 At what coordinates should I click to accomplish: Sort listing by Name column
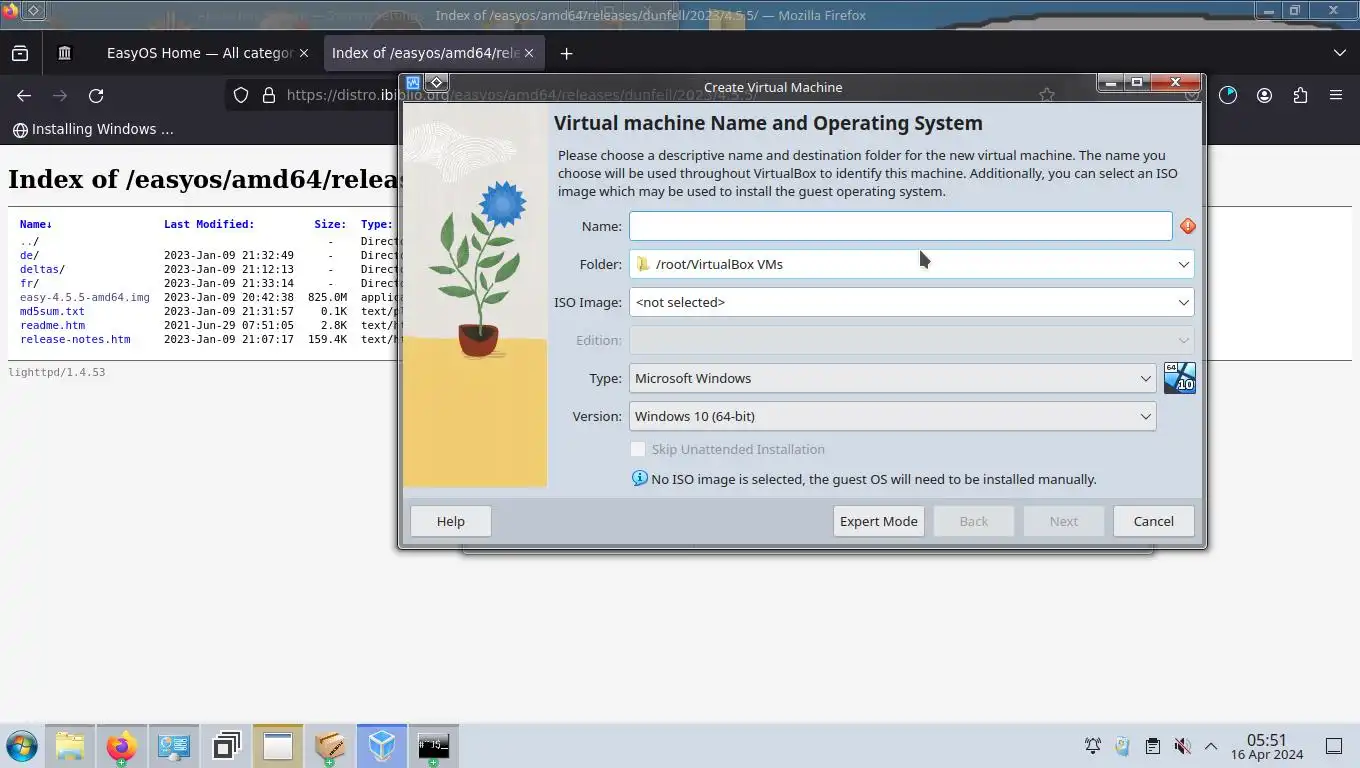tap(36, 224)
